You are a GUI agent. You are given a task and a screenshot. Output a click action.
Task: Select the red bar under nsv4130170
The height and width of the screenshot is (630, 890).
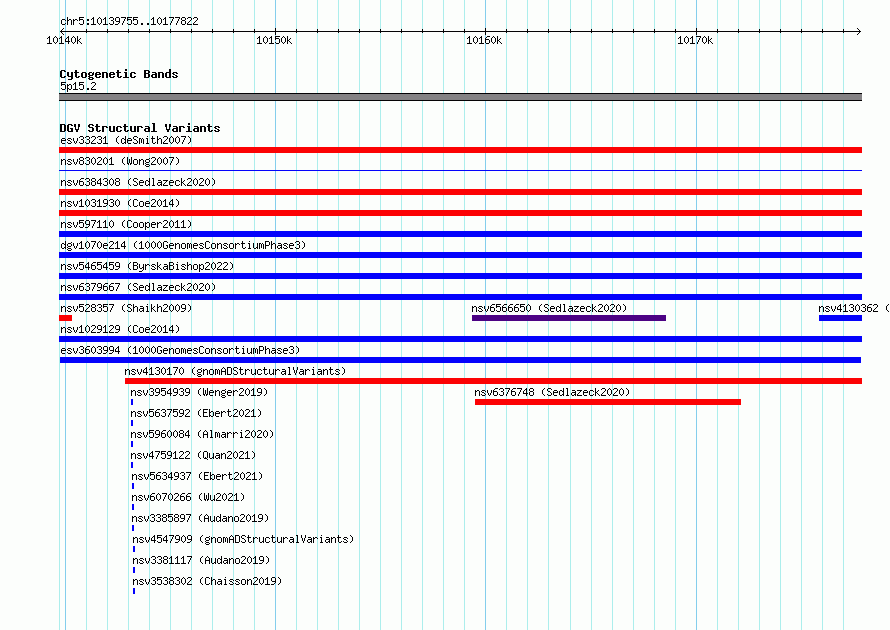pyautogui.click(x=493, y=381)
